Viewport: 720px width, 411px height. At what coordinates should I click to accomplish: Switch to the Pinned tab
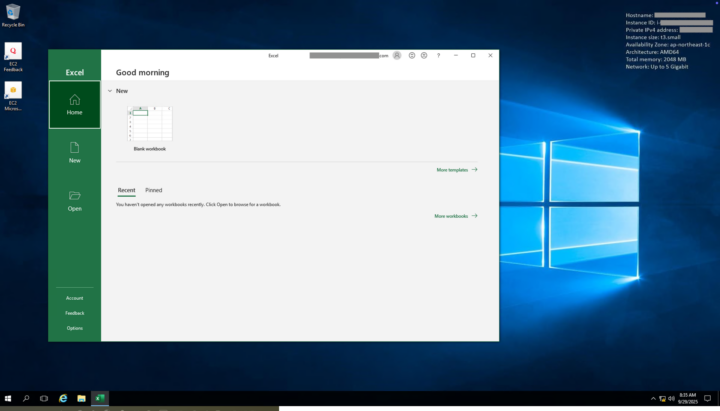pos(153,190)
